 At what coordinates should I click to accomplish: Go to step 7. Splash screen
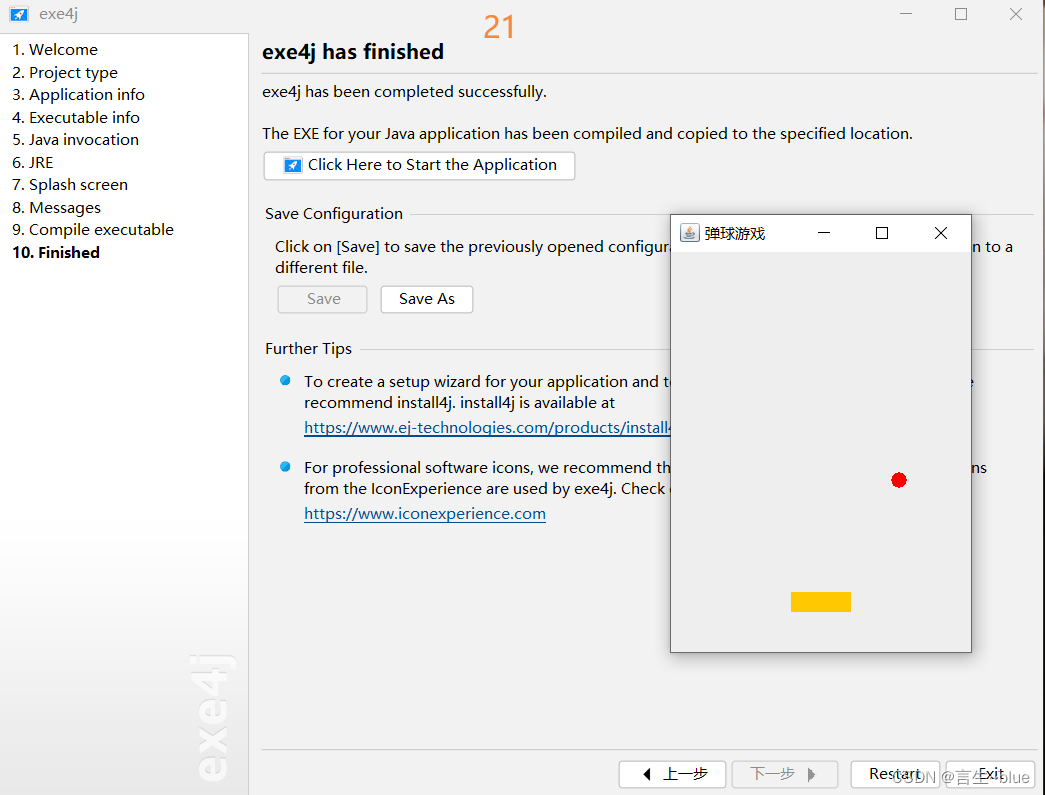70,185
